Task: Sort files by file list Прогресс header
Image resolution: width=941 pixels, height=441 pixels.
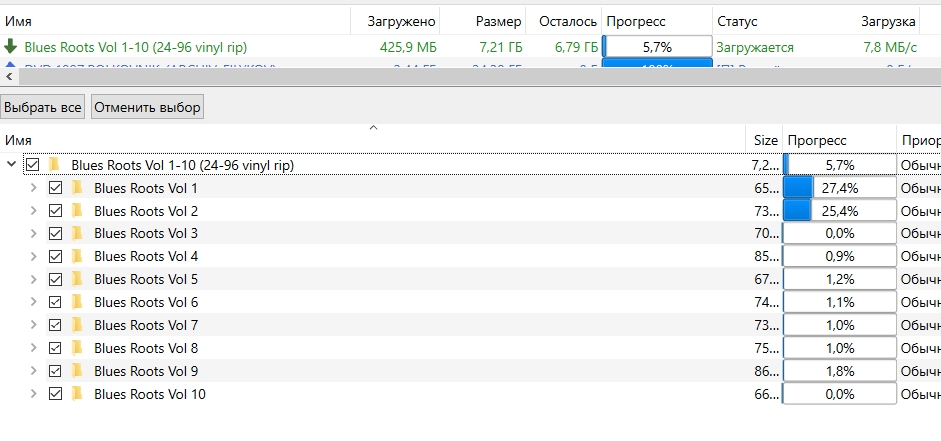Action: (840, 140)
